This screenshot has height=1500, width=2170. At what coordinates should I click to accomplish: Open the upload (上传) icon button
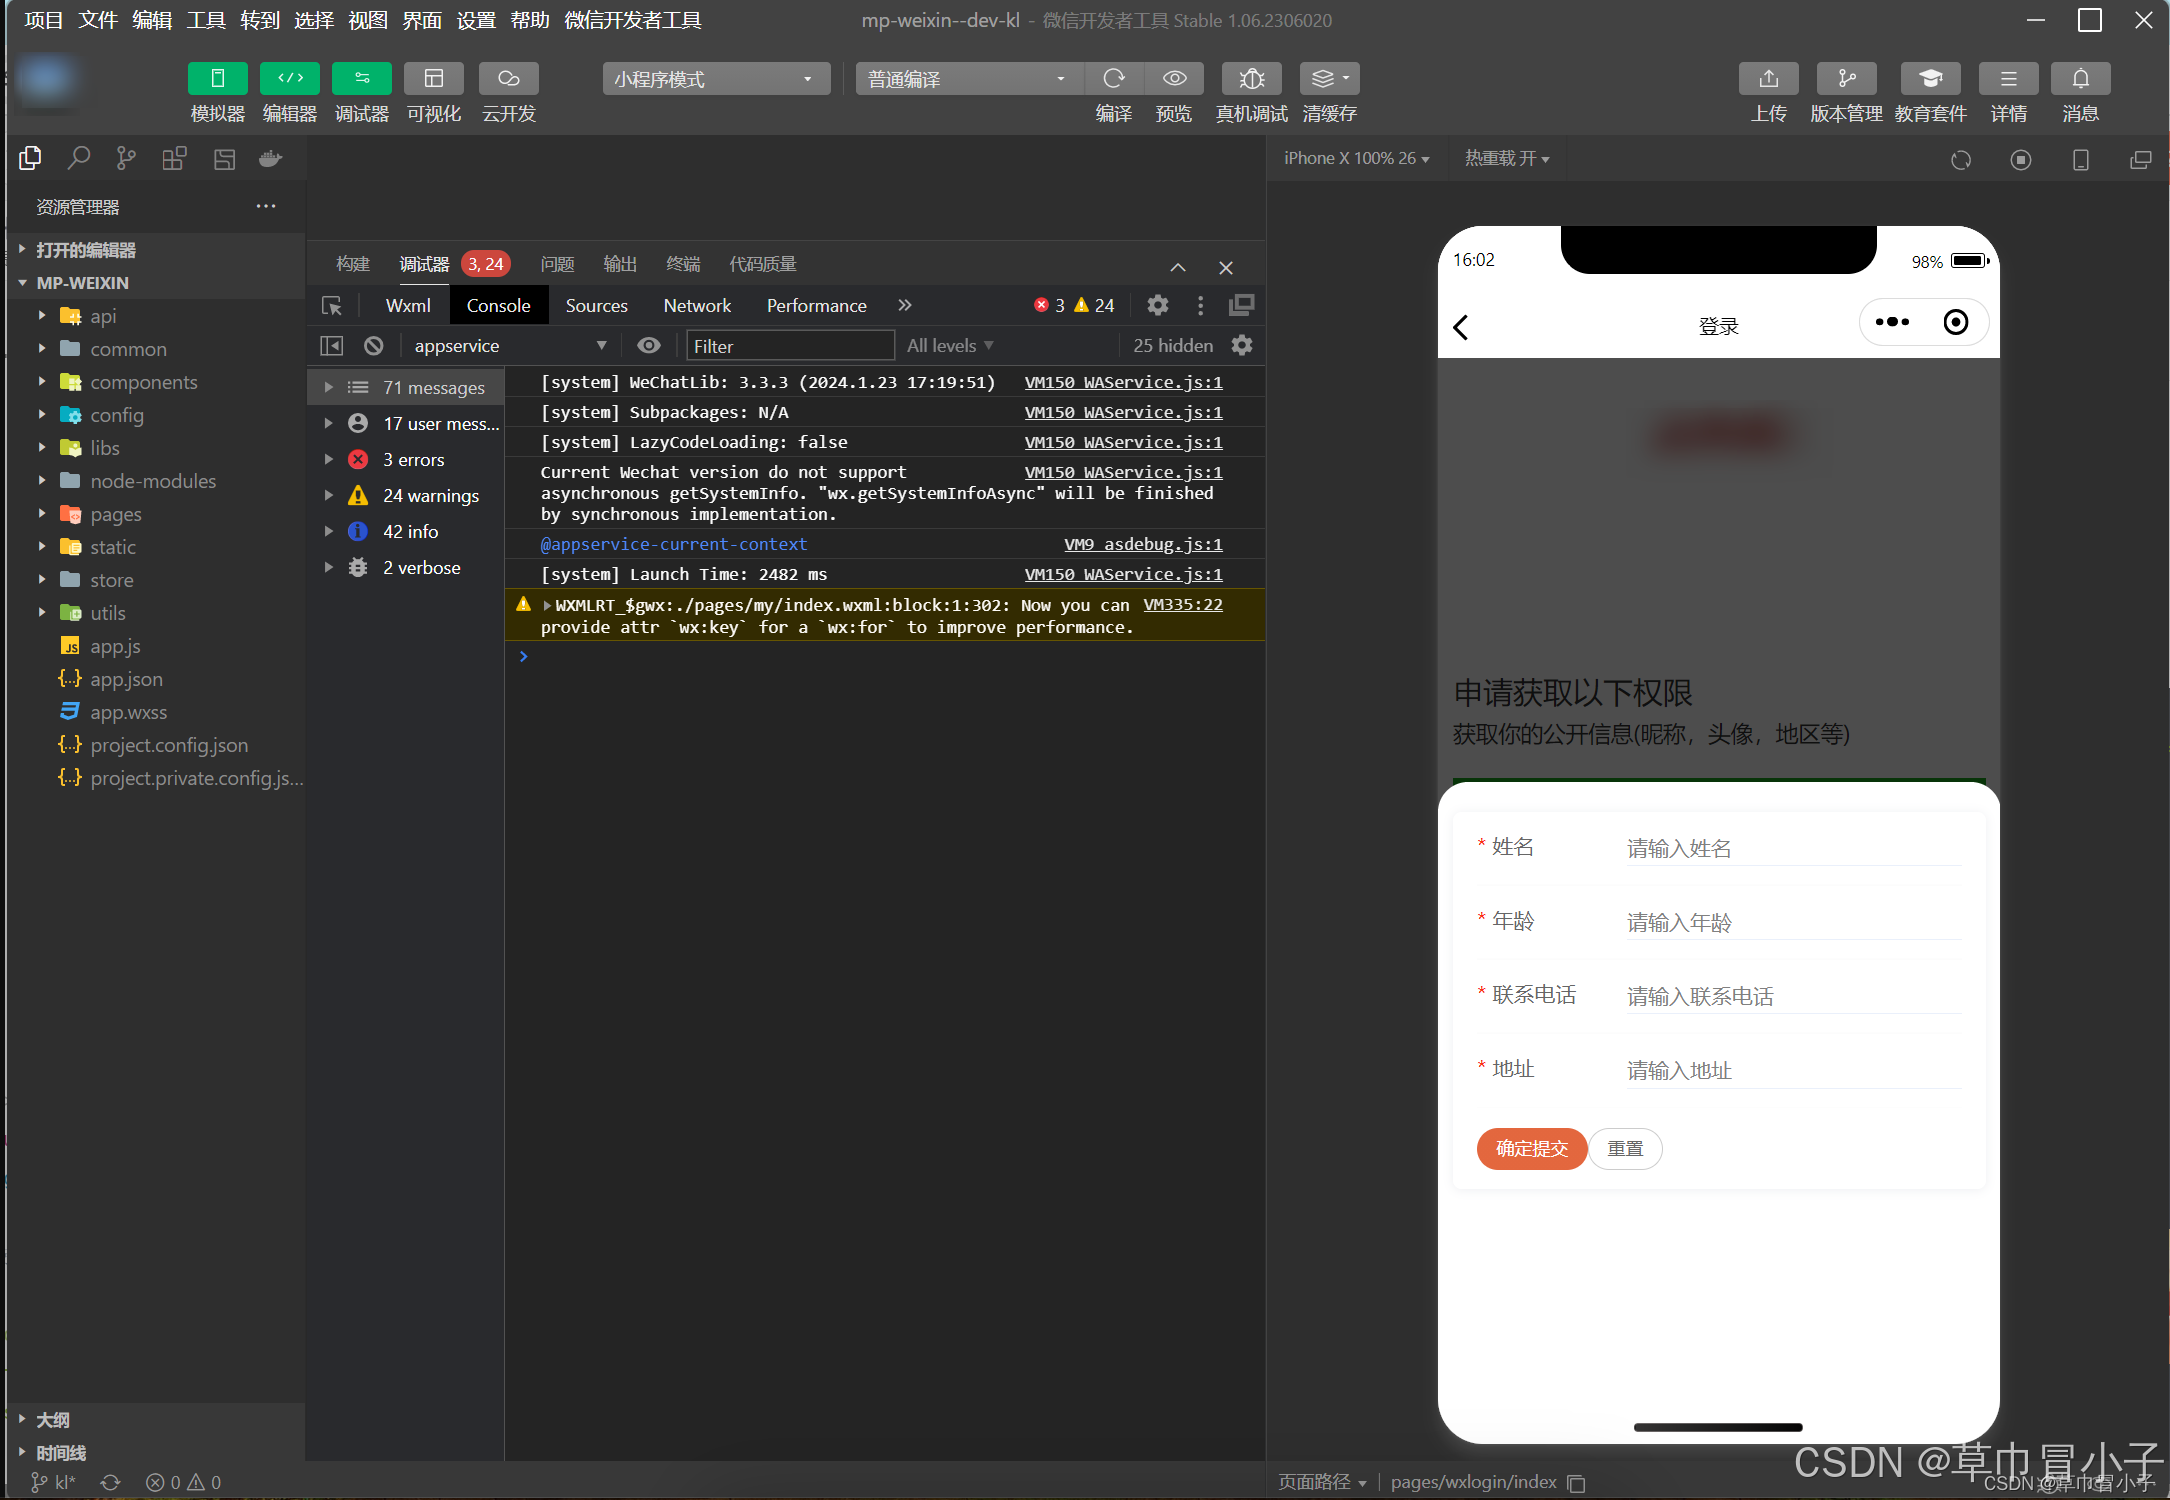tap(1768, 79)
